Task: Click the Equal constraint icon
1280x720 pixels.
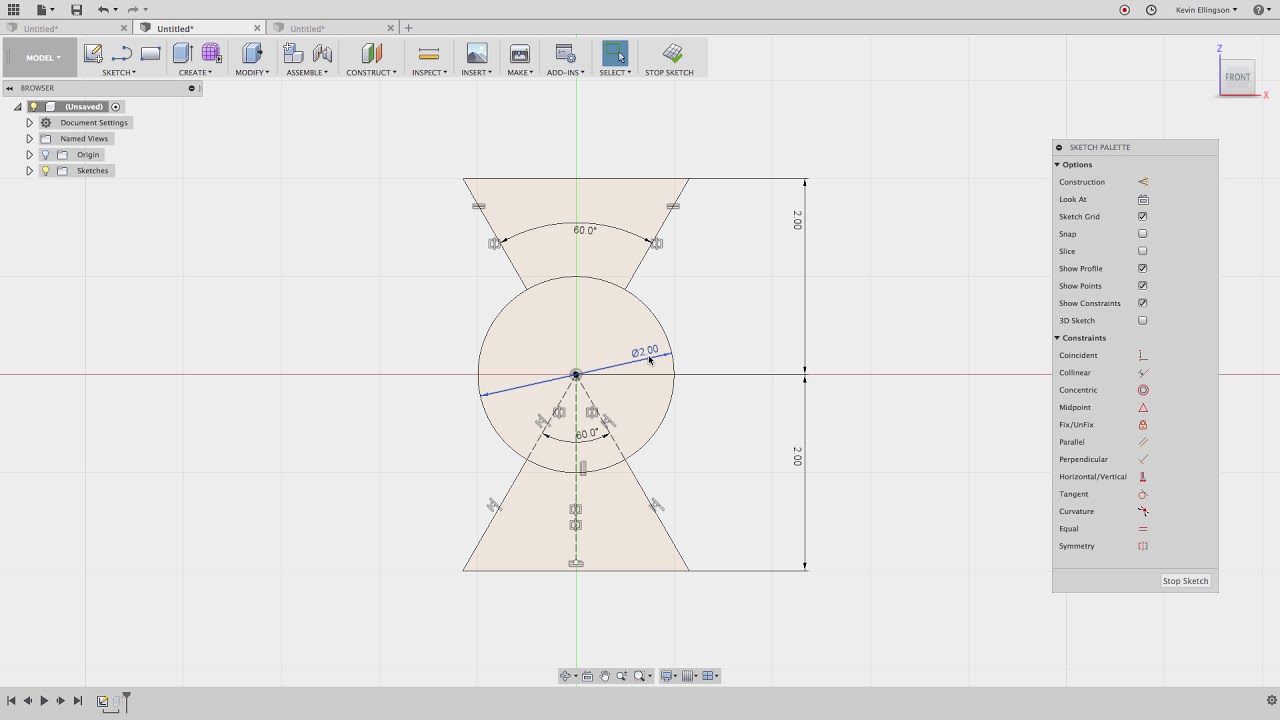Action: (x=1143, y=529)
